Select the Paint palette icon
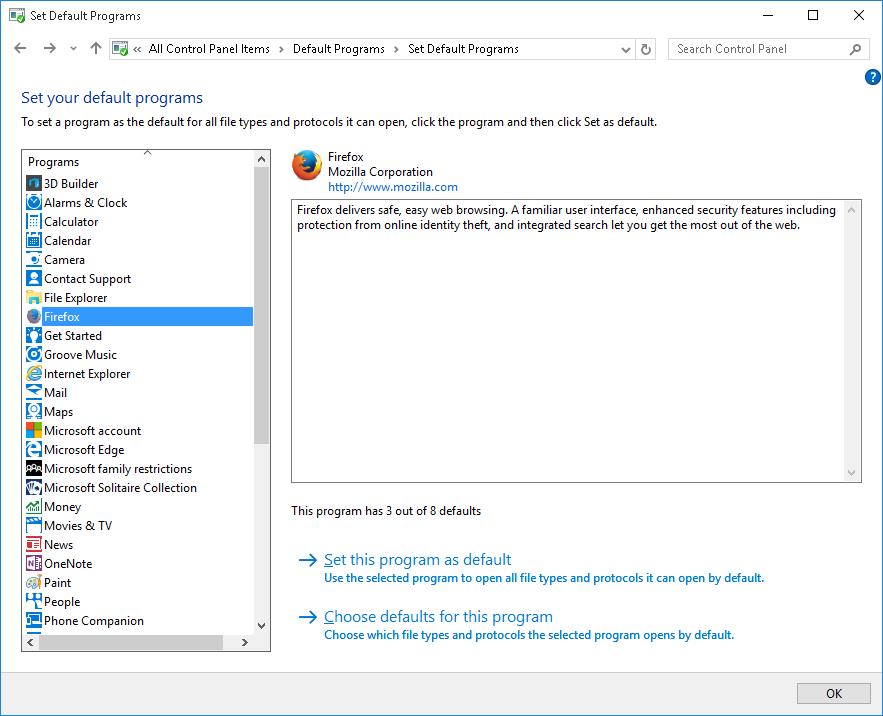This screenshot has height=716, width=883. [34, 582]
